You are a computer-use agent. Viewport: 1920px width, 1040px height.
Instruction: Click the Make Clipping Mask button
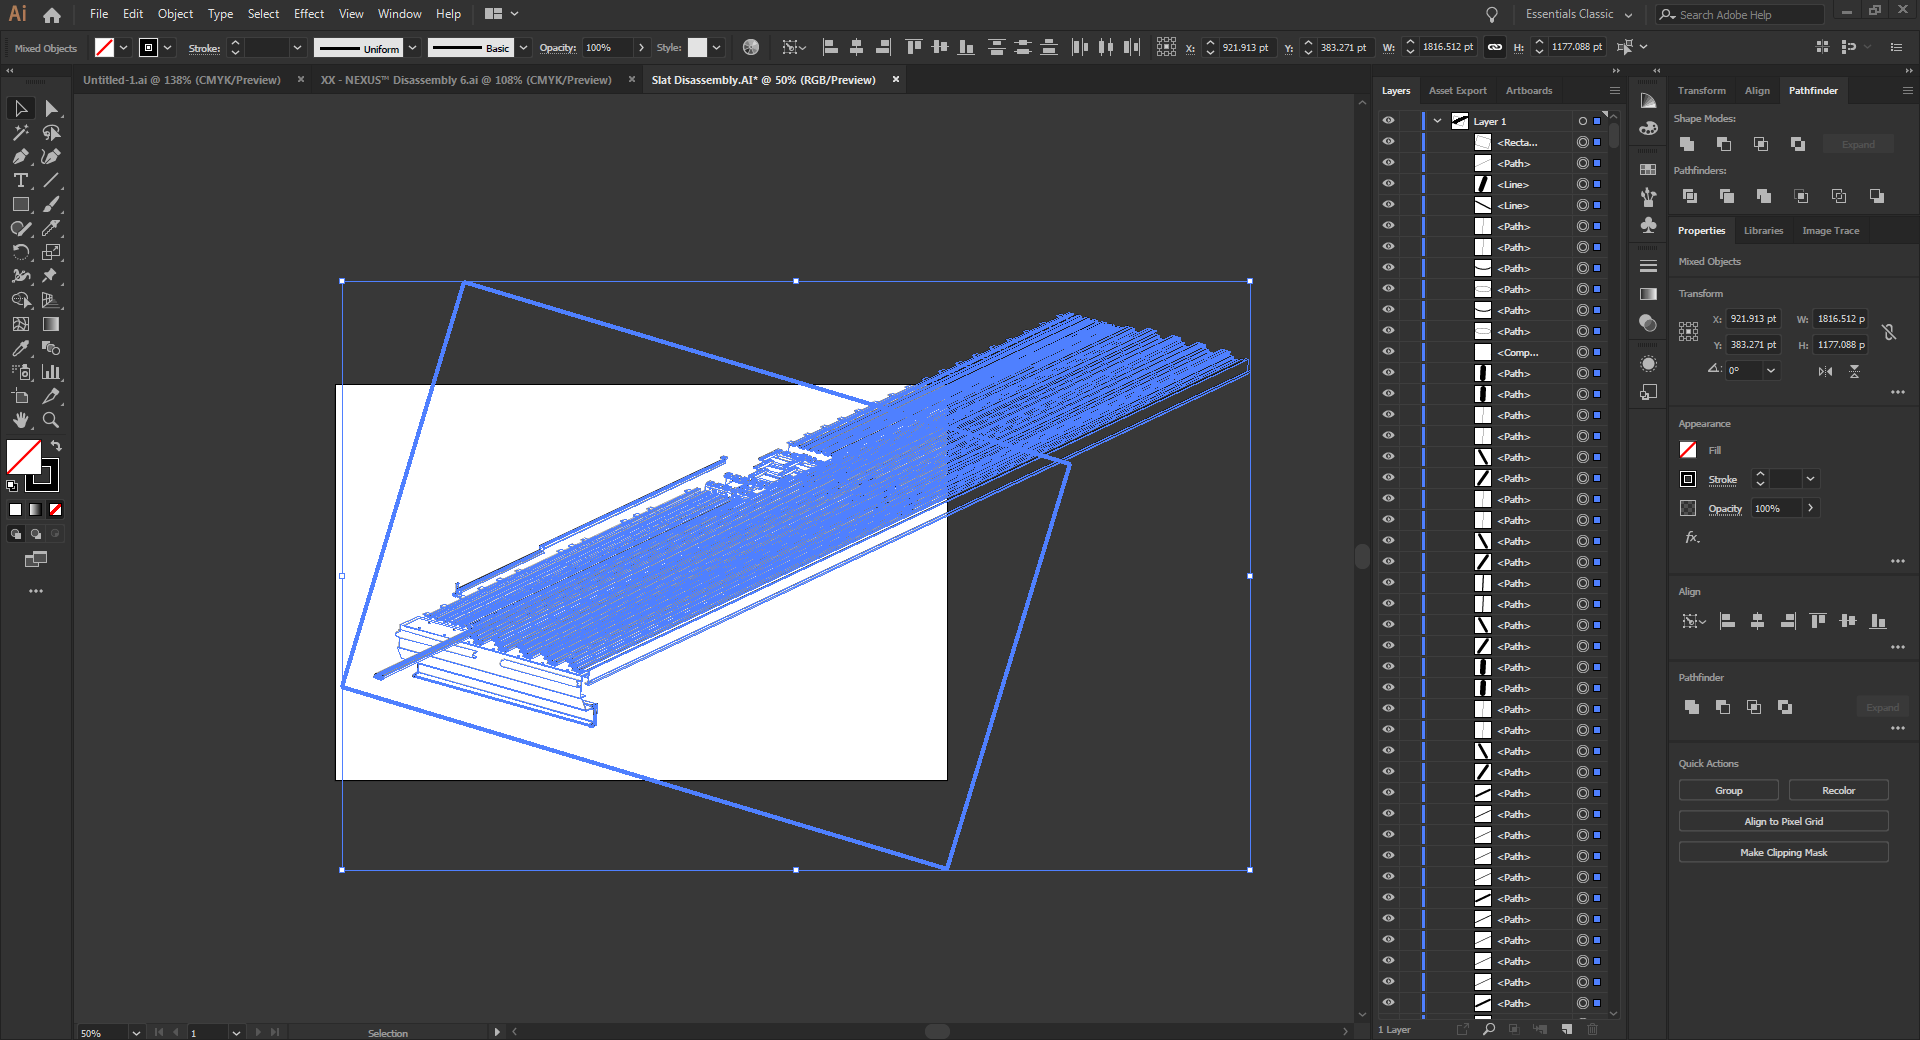pyautogui.click(x=1783, y=852)
